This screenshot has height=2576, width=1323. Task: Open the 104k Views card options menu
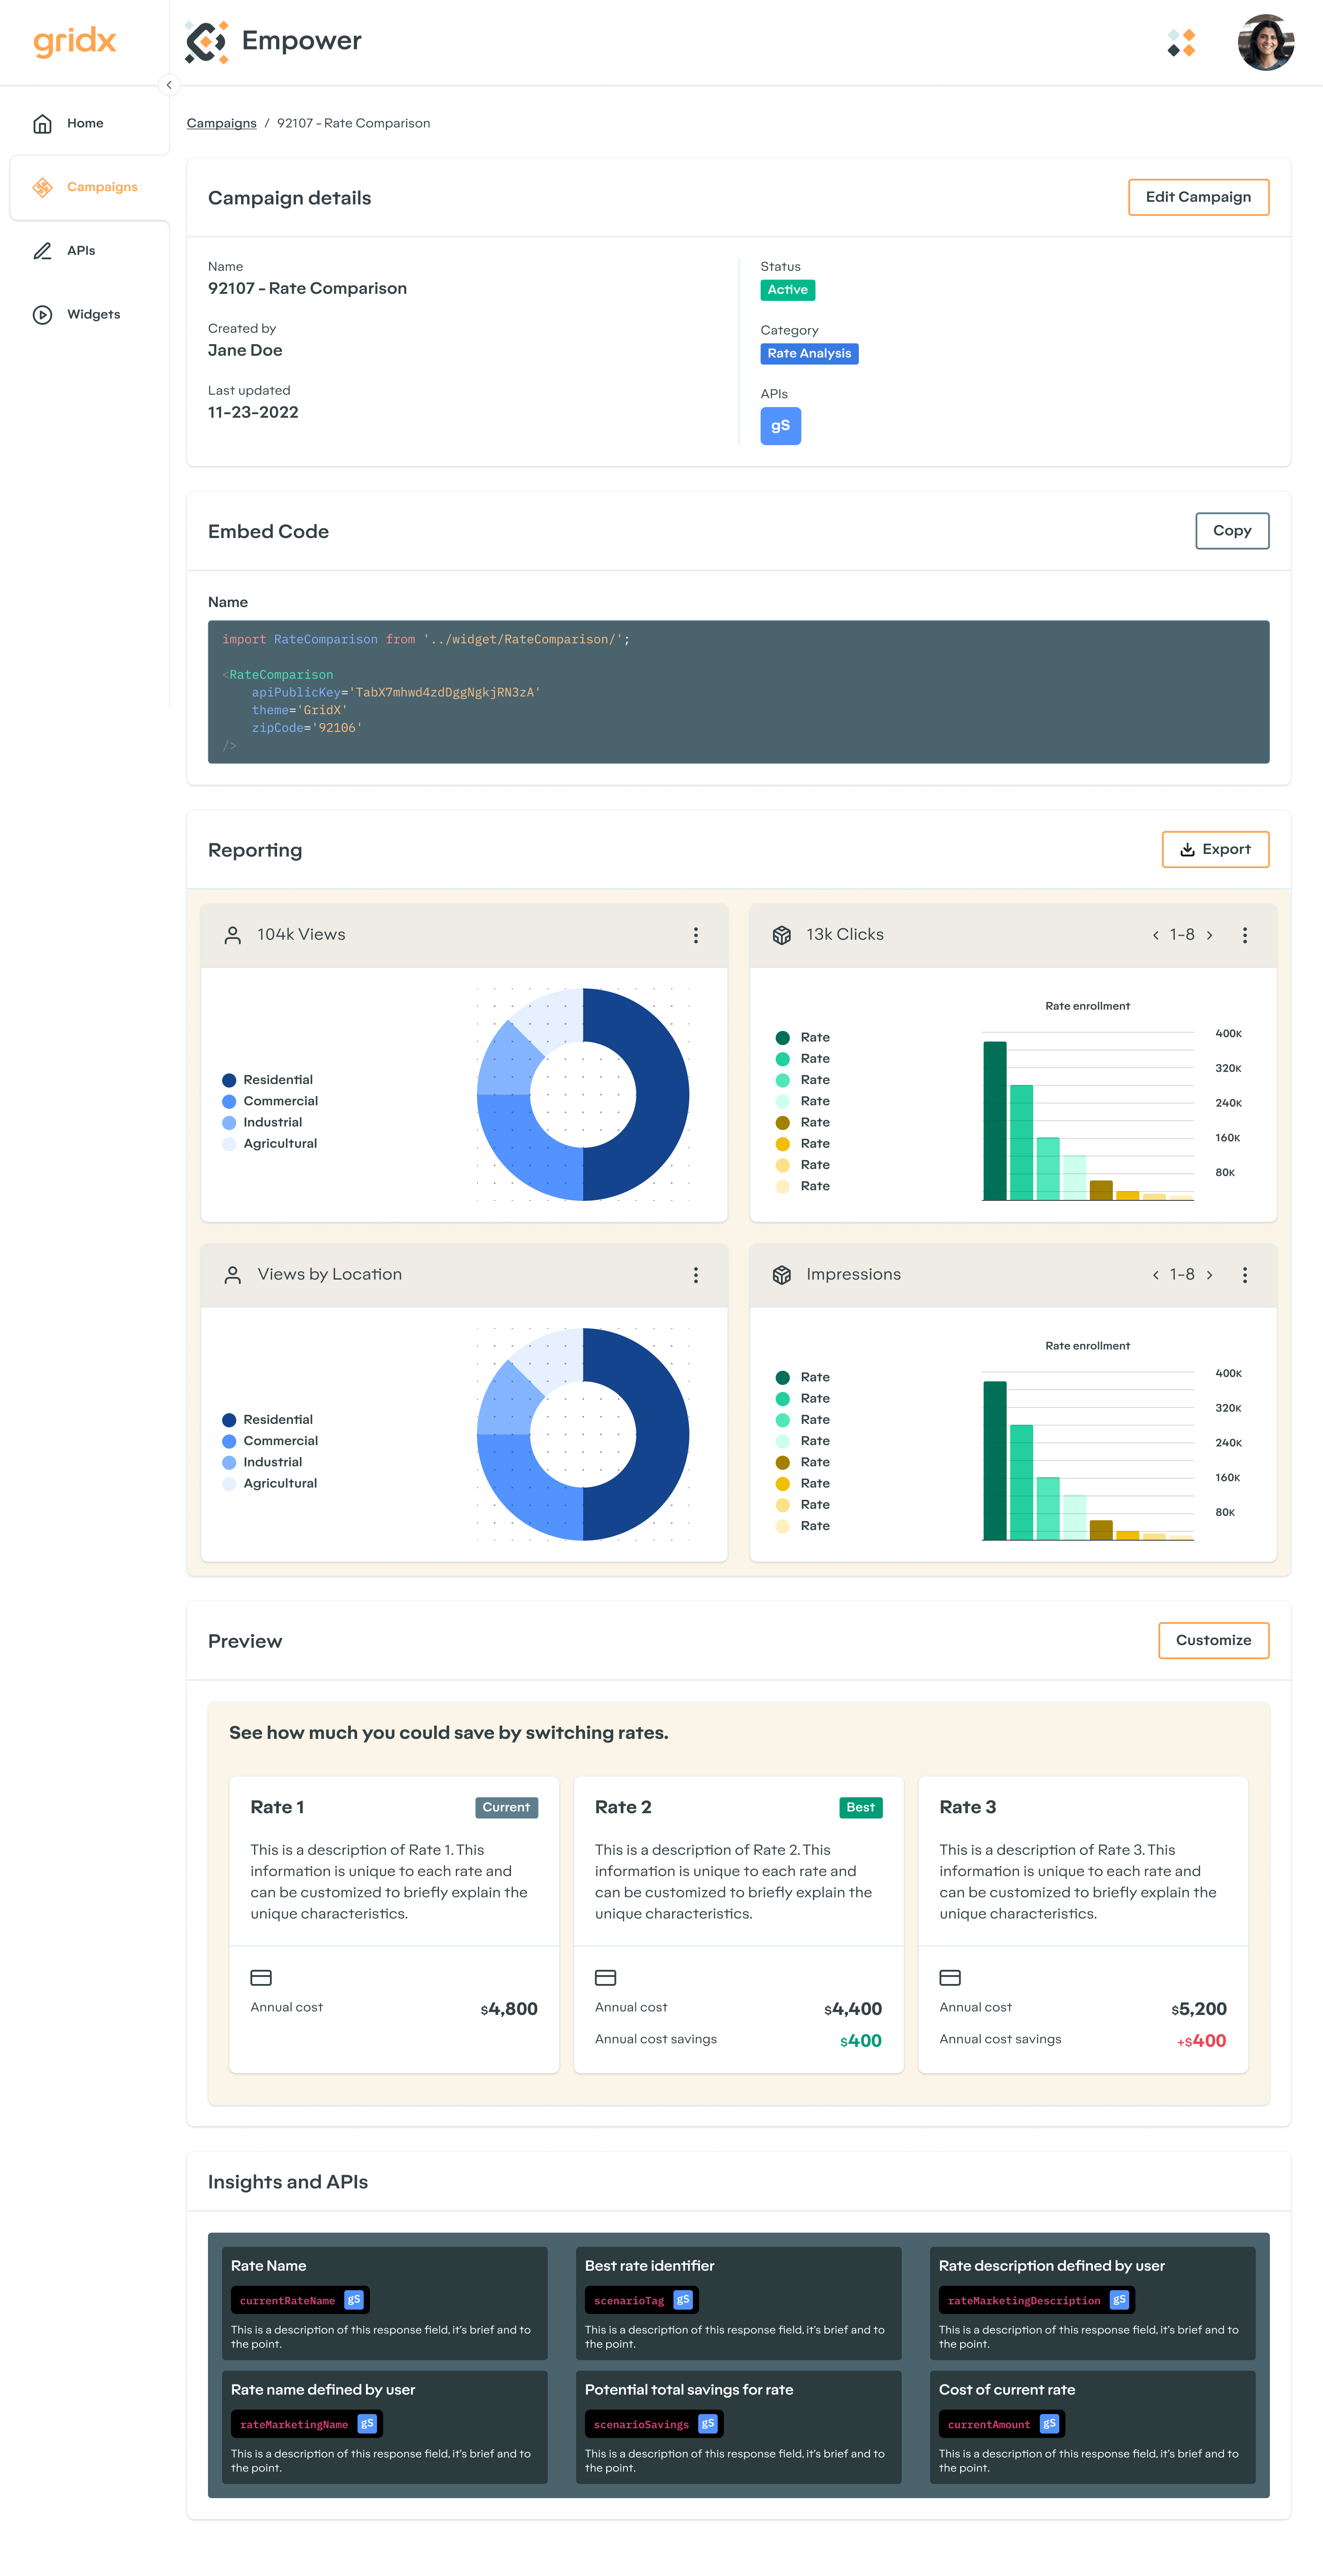pyautogui.click(x=696, y=935)
